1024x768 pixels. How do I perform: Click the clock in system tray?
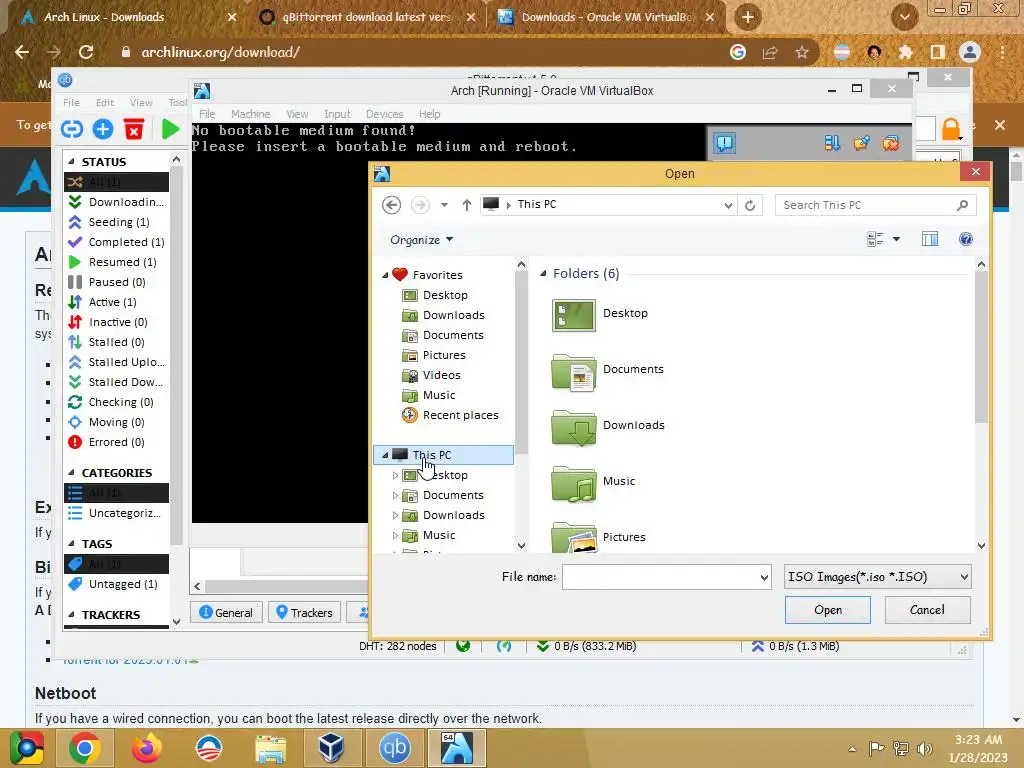point(978,748)
